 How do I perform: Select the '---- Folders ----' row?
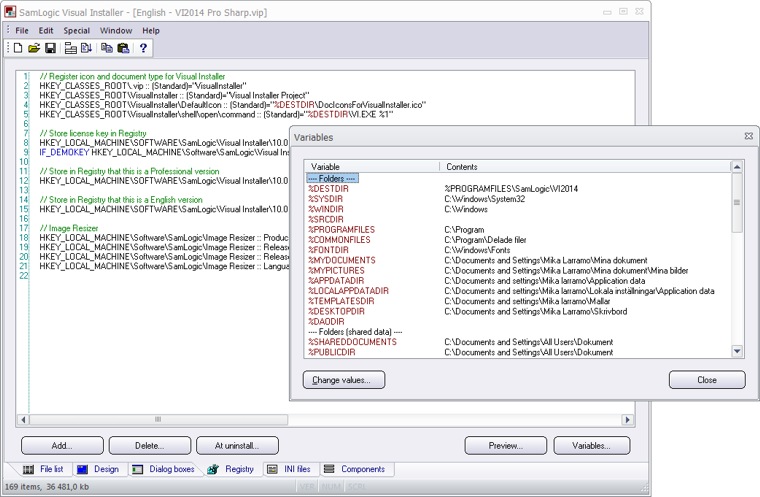coord(332,178)
